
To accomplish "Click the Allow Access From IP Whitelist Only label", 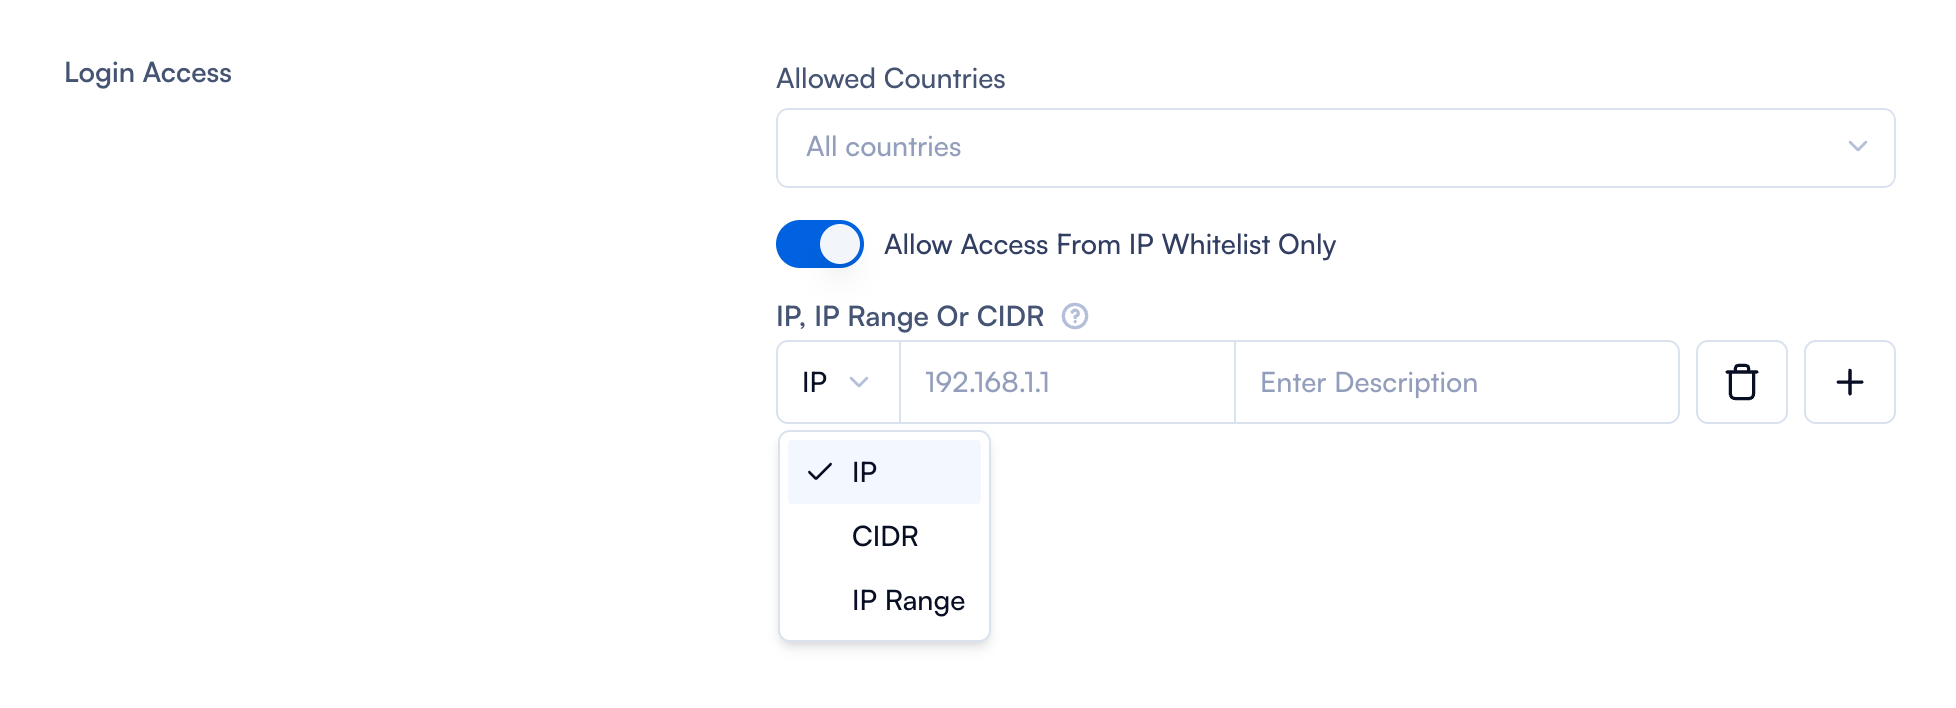I will (1109, 245).
